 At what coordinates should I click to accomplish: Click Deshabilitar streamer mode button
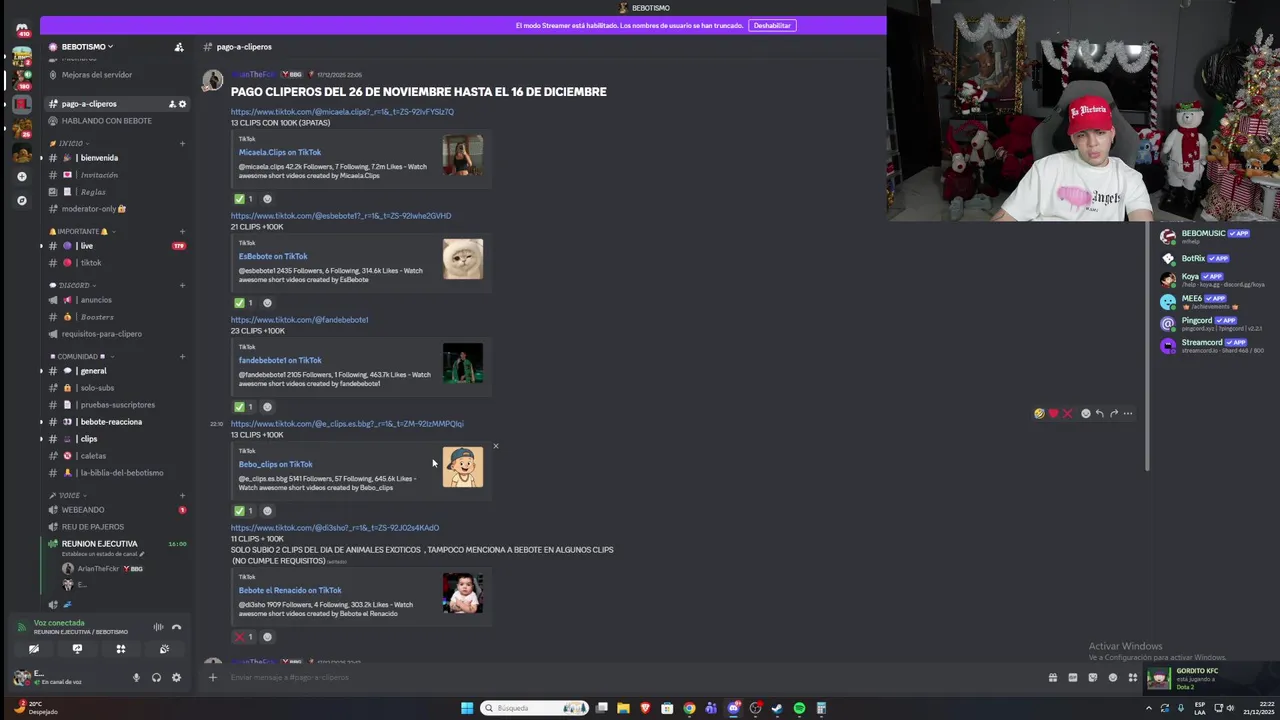772,25
